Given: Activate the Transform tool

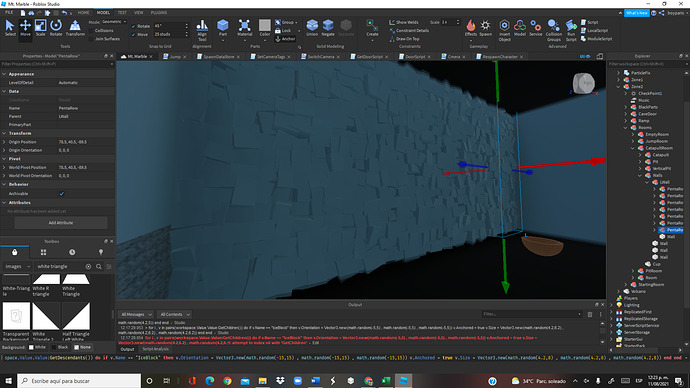Looking at the screenshot, I should point(75,28).
